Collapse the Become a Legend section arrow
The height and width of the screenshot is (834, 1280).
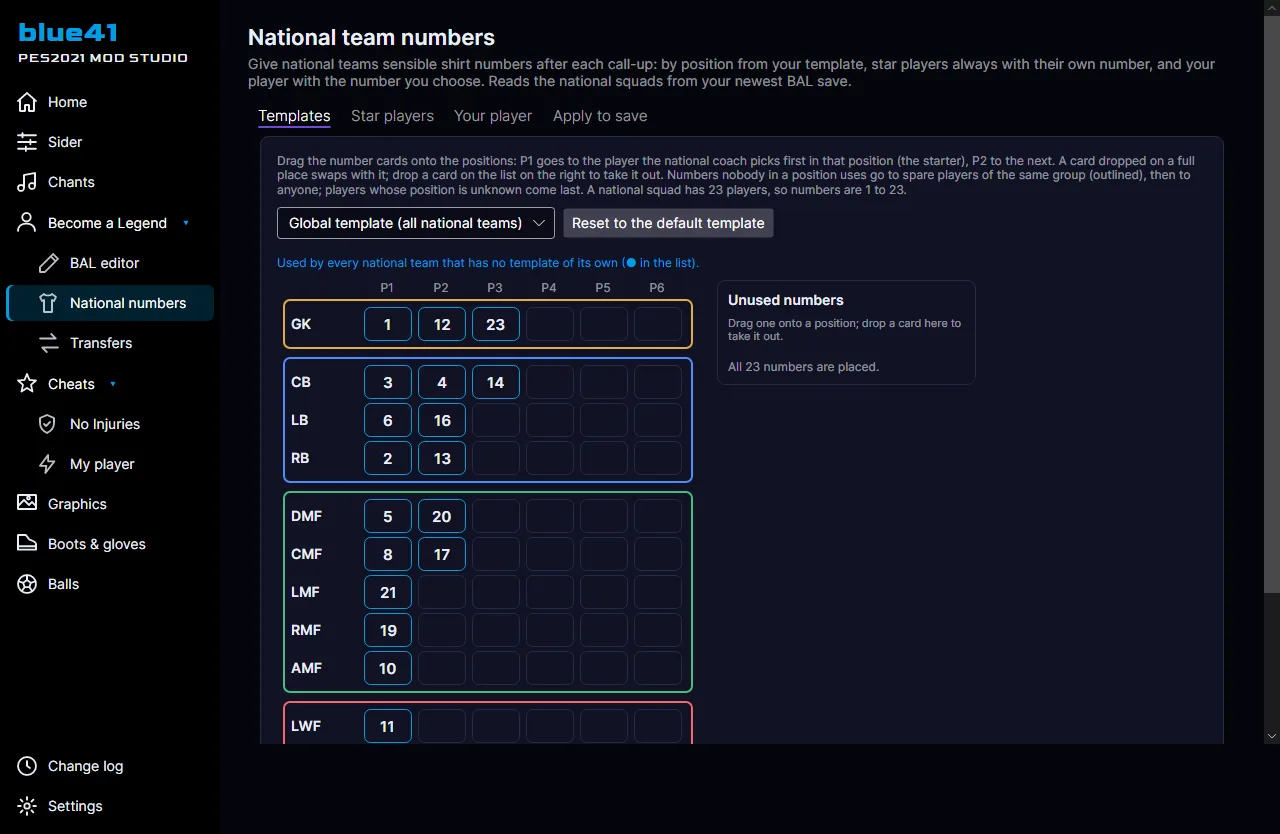click(186, 223)
